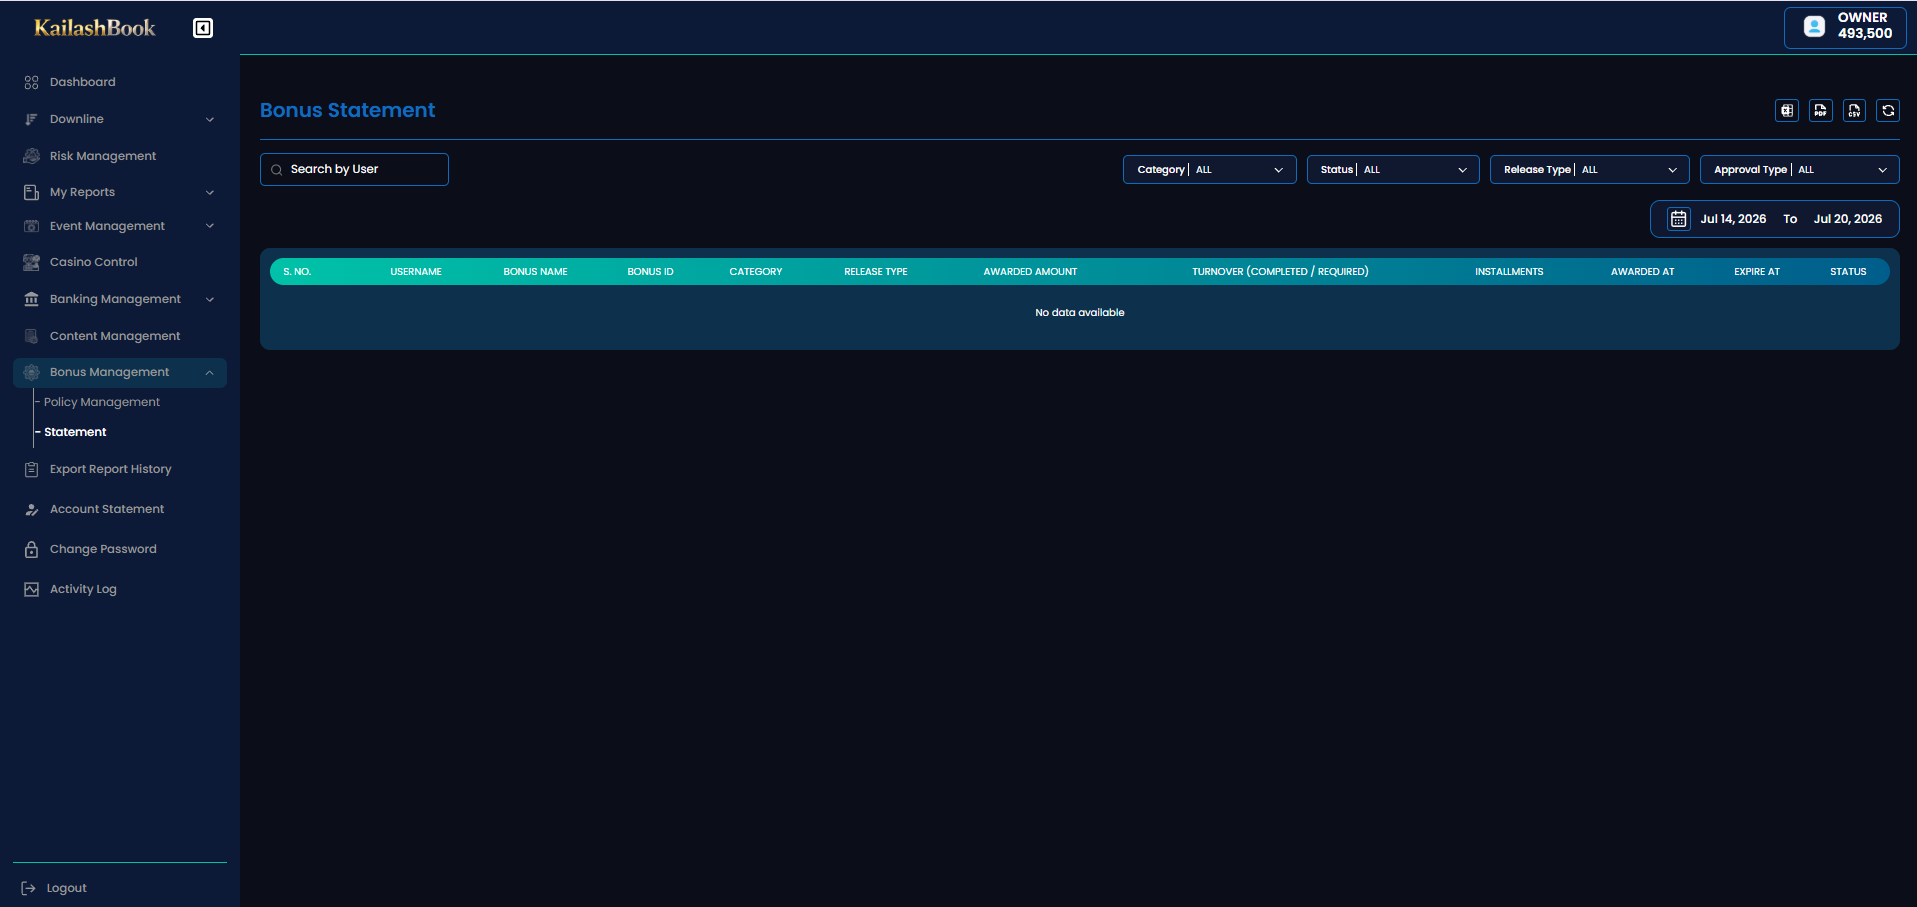This screenshot has height=907, width=1917.
Task: Click the INSTALLMENTS column header
Action: (x=1509, y=272)
